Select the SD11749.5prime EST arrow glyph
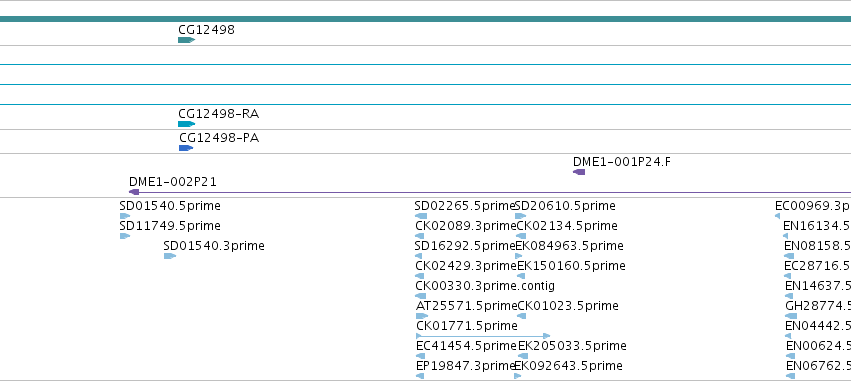Viewport: 851px width, 381px height. (x=125, y=236)
